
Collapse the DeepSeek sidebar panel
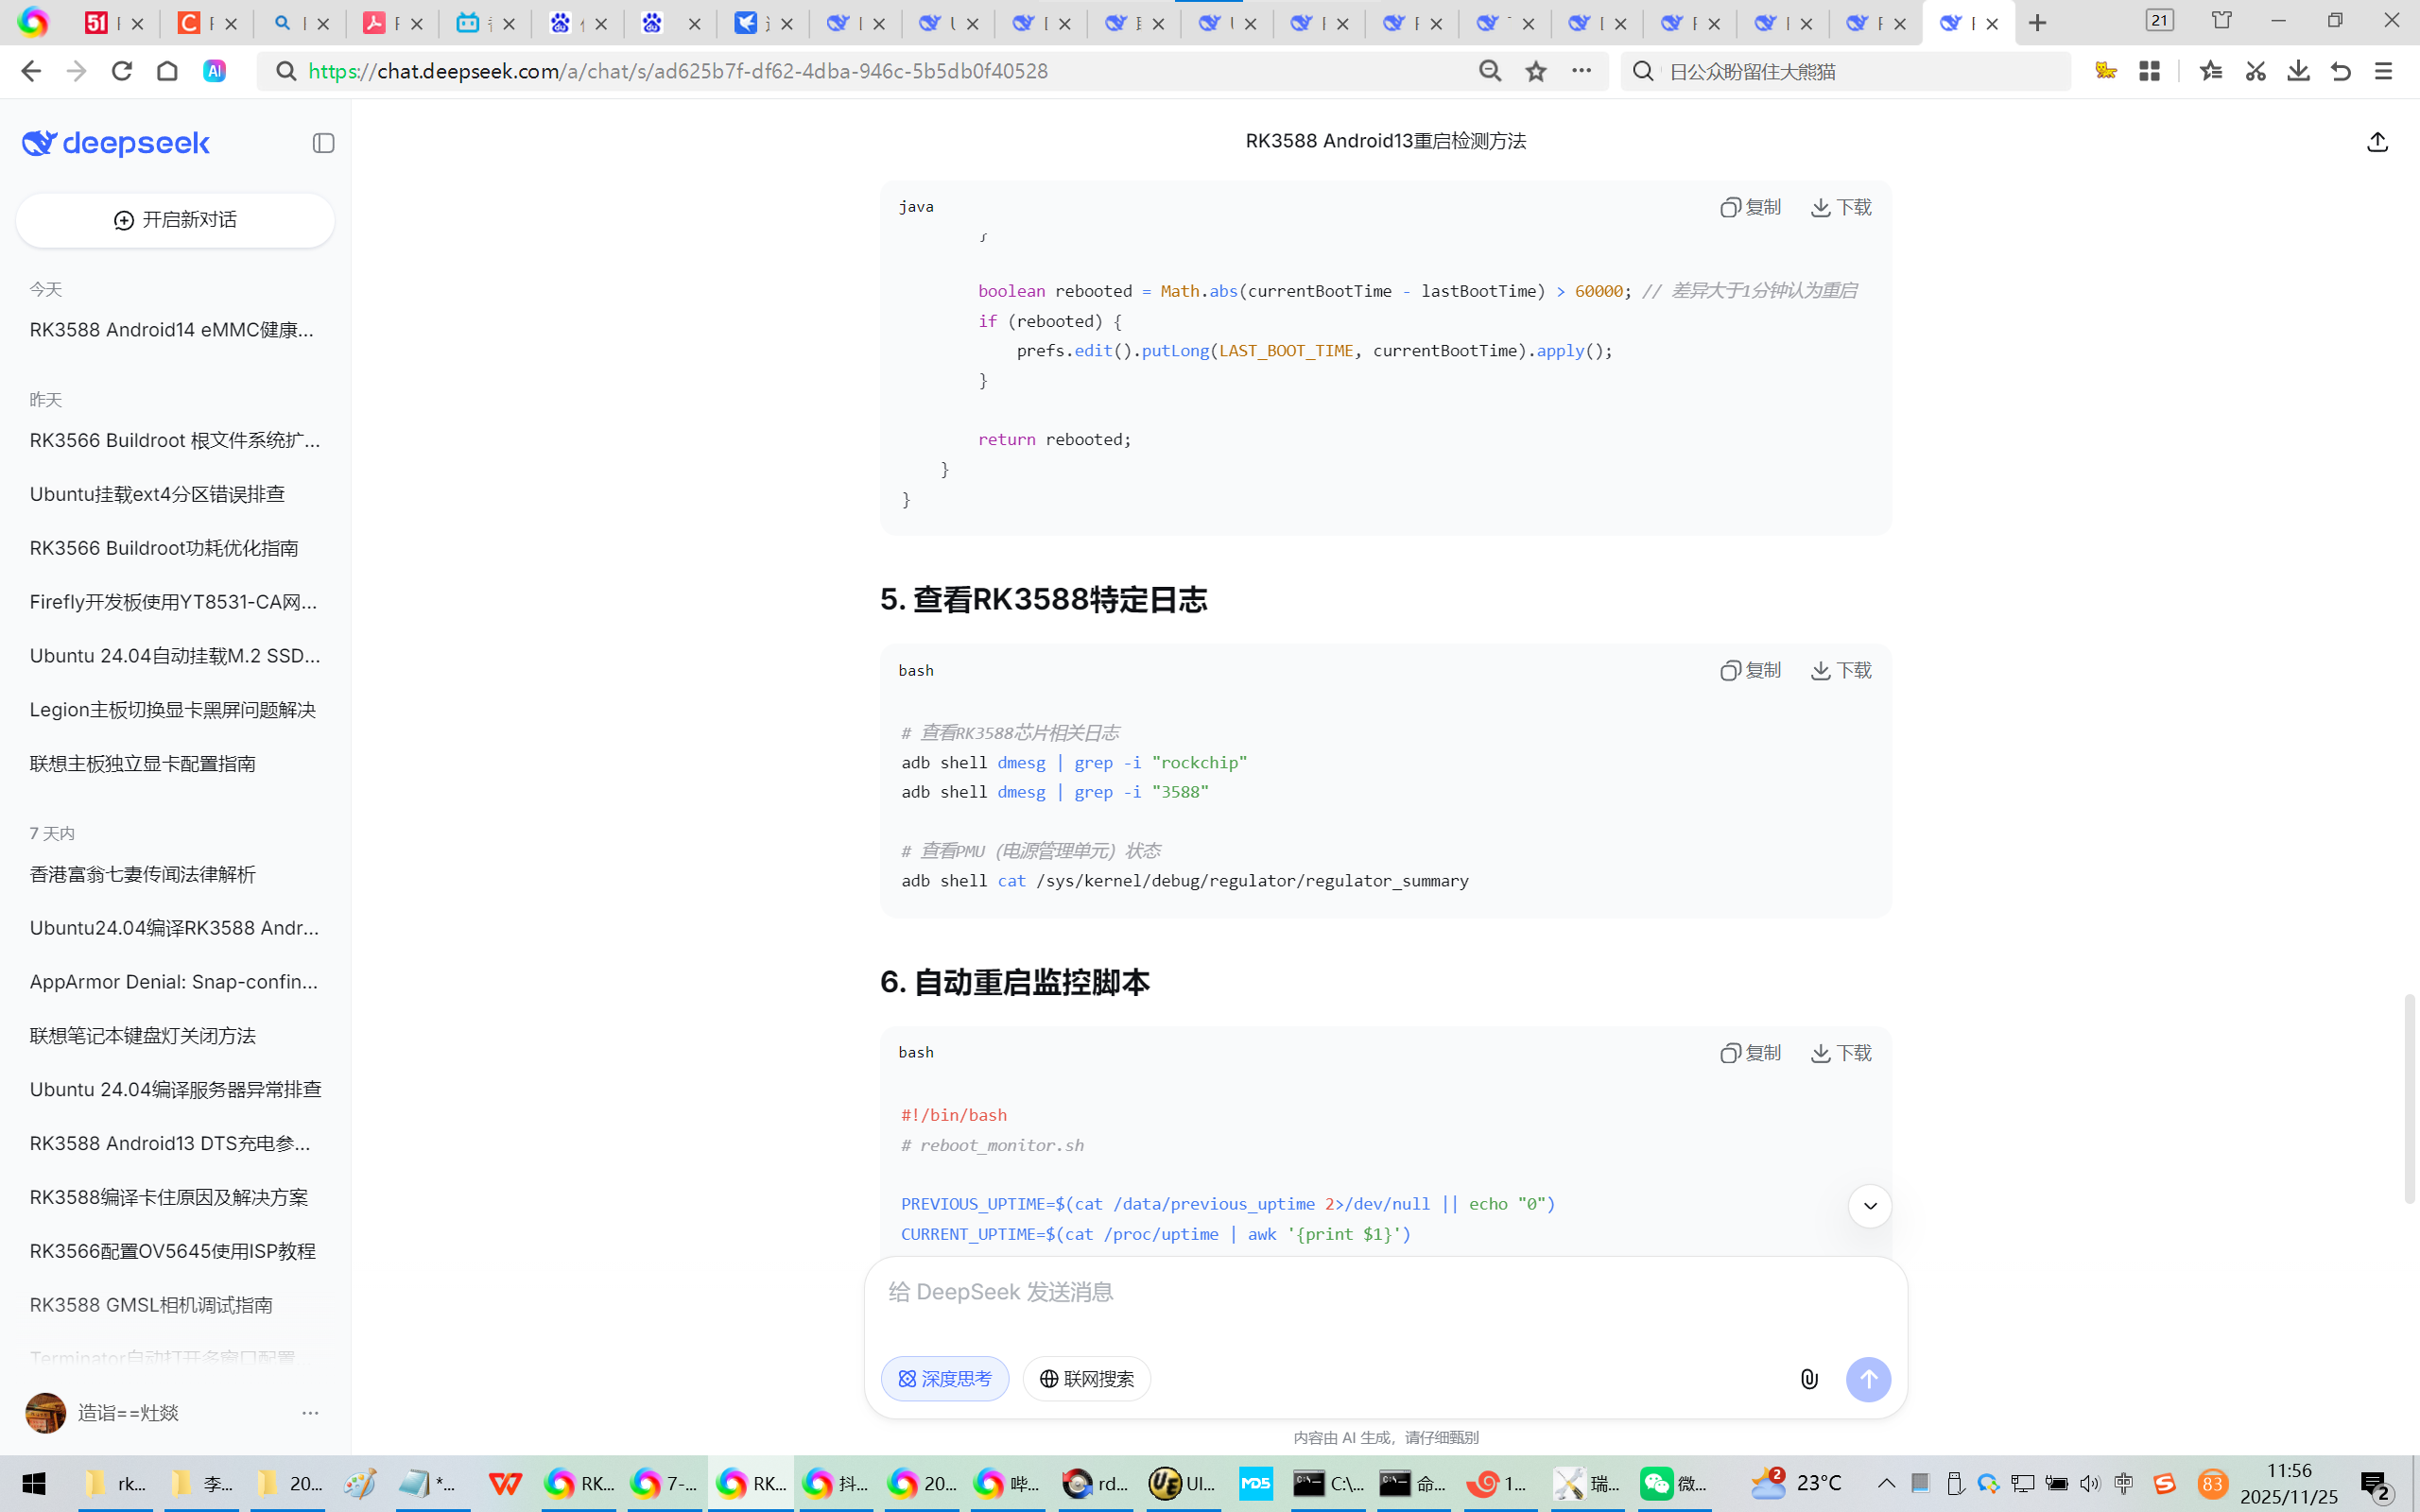coord(323,143)
